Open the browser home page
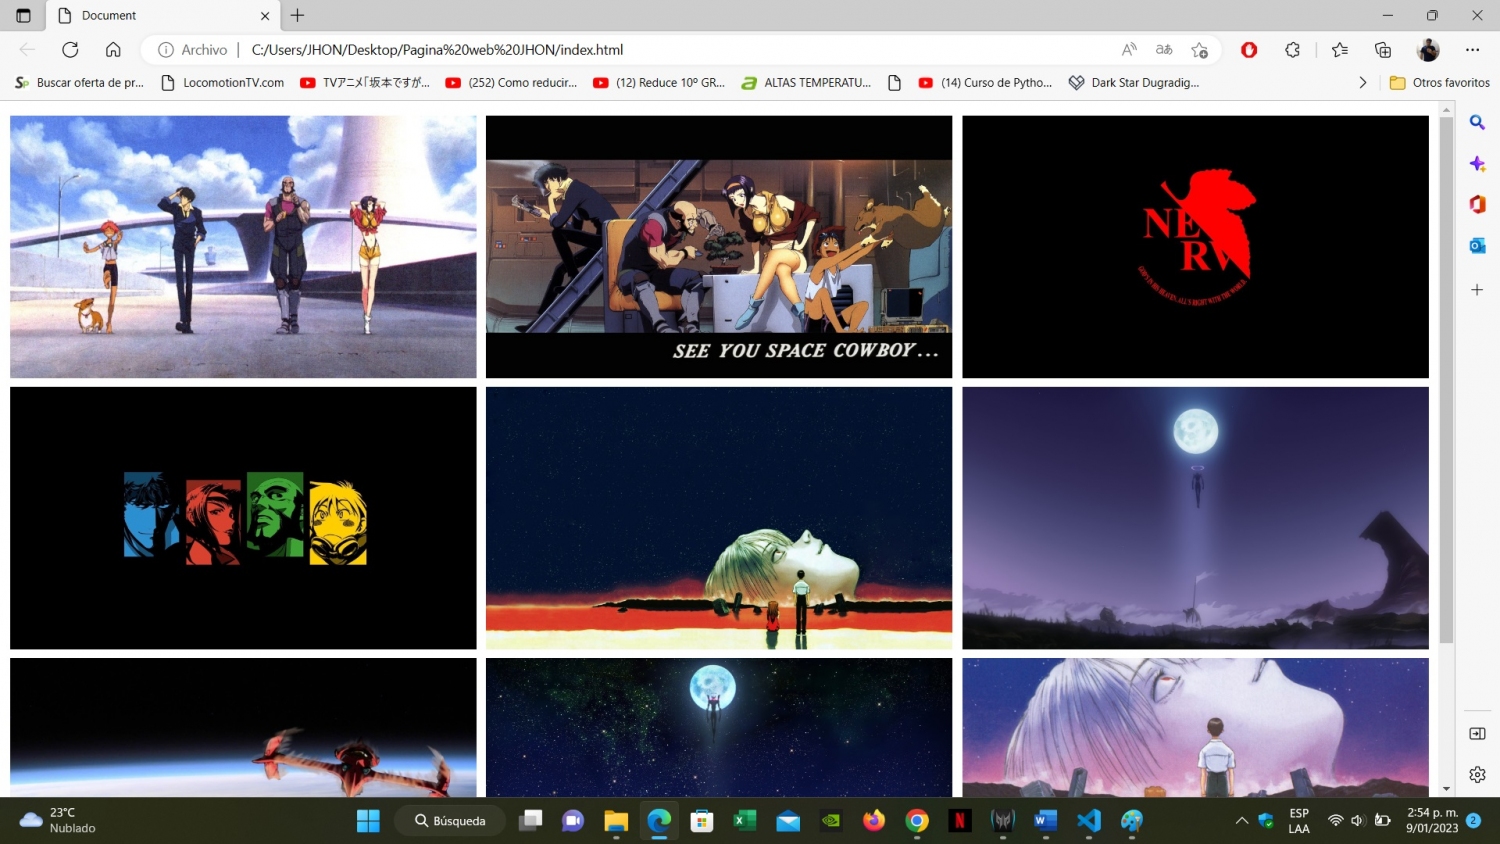This screenshot has width=1500, height=844. pyautogui.click(x=113, y=49)
